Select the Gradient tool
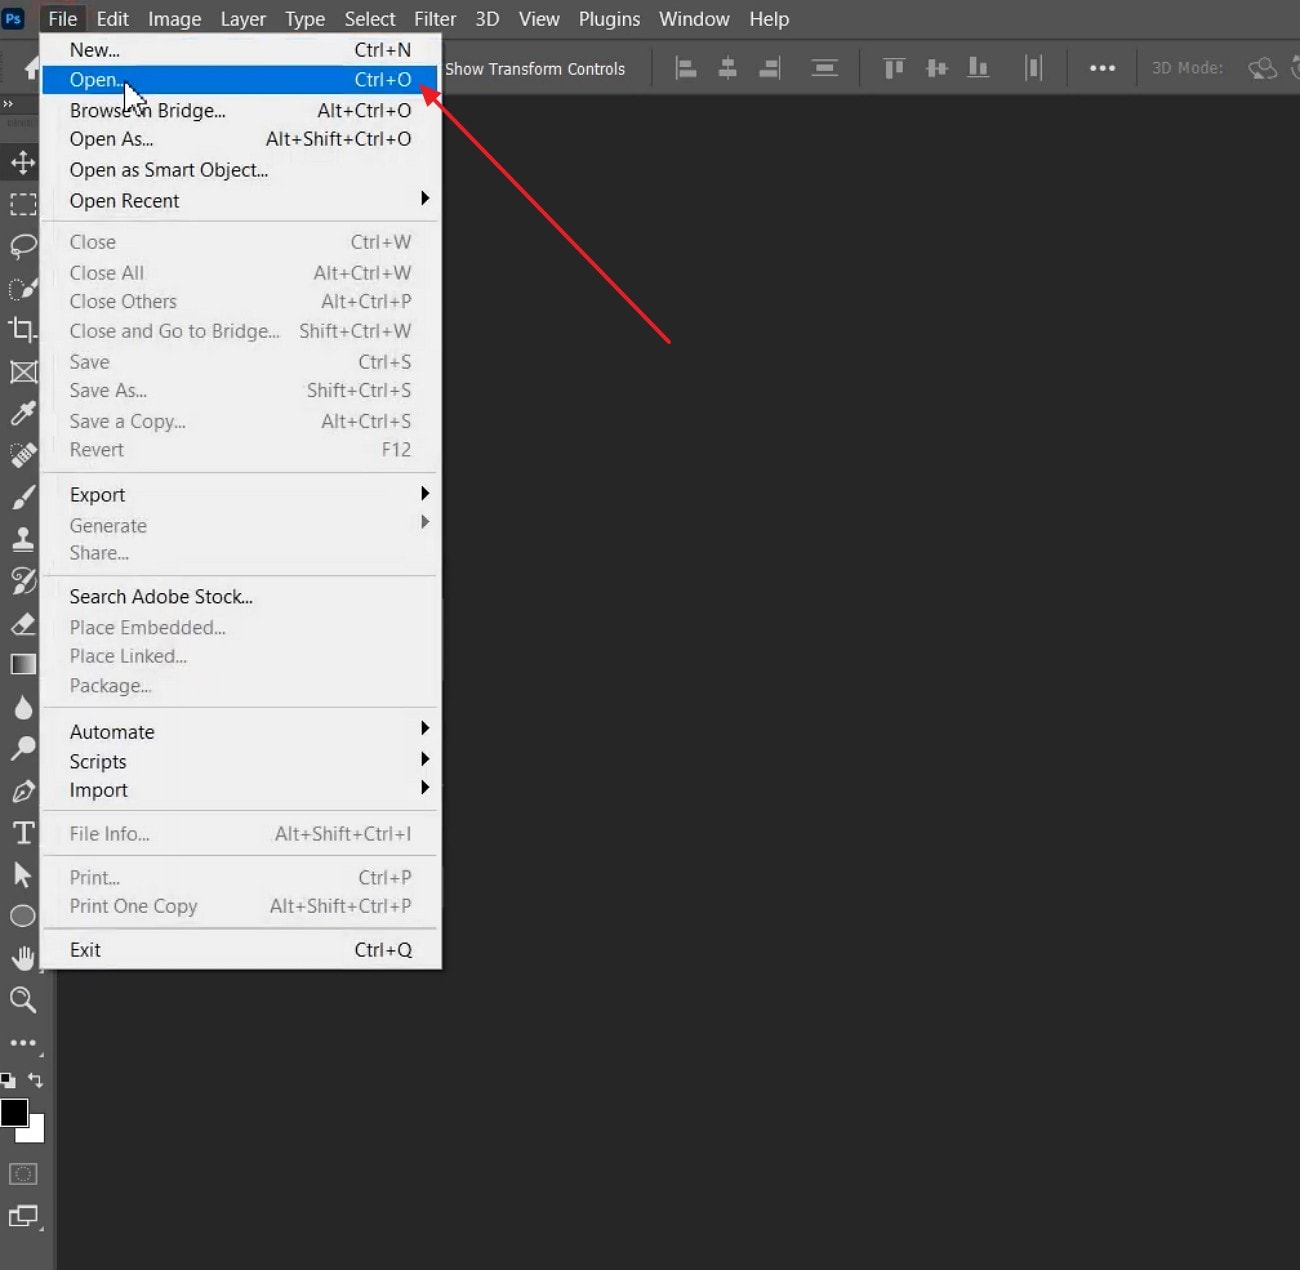Image resolution: width=1300 pixels, height=1270 pixels. pos(22,664)
